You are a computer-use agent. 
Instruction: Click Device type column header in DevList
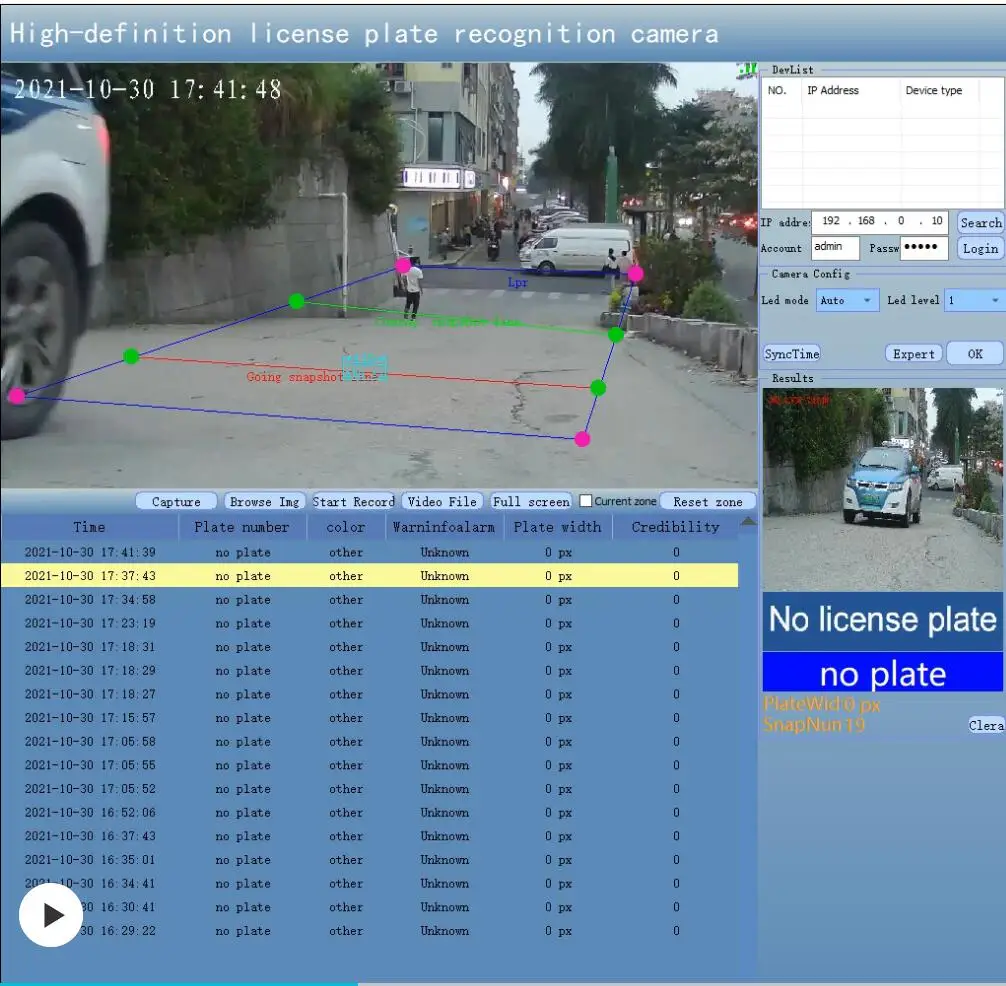pyautogui.click(x=934, y=90)
